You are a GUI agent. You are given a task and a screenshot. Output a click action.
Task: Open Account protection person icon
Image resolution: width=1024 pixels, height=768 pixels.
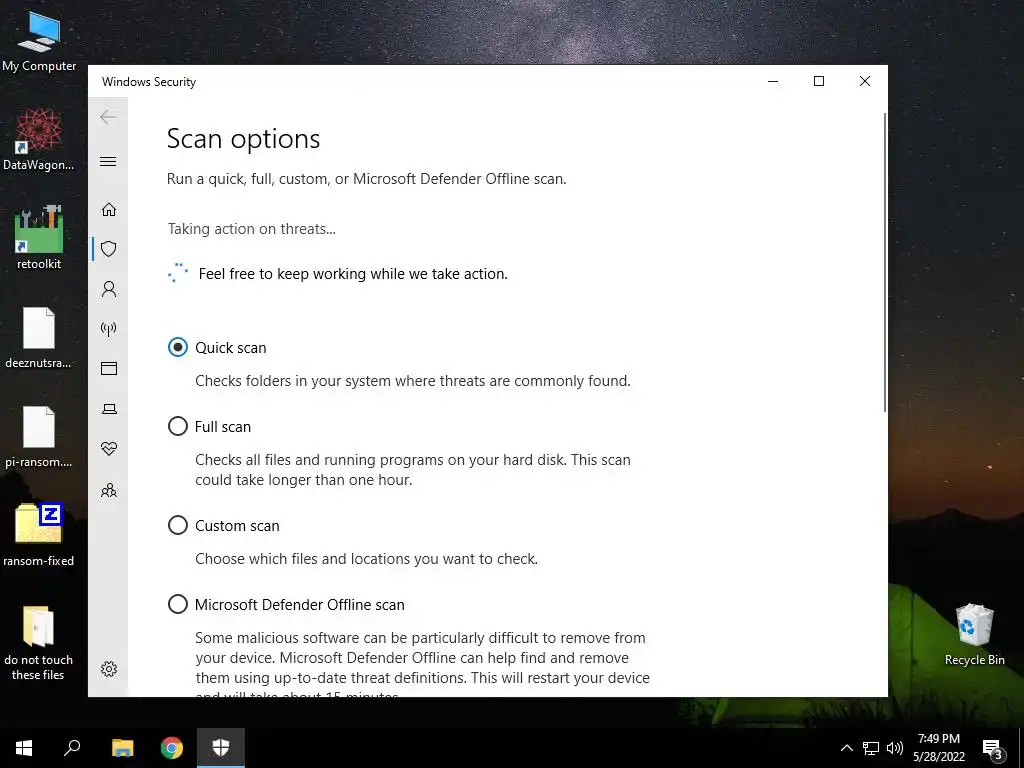click(x=108, y=289)
